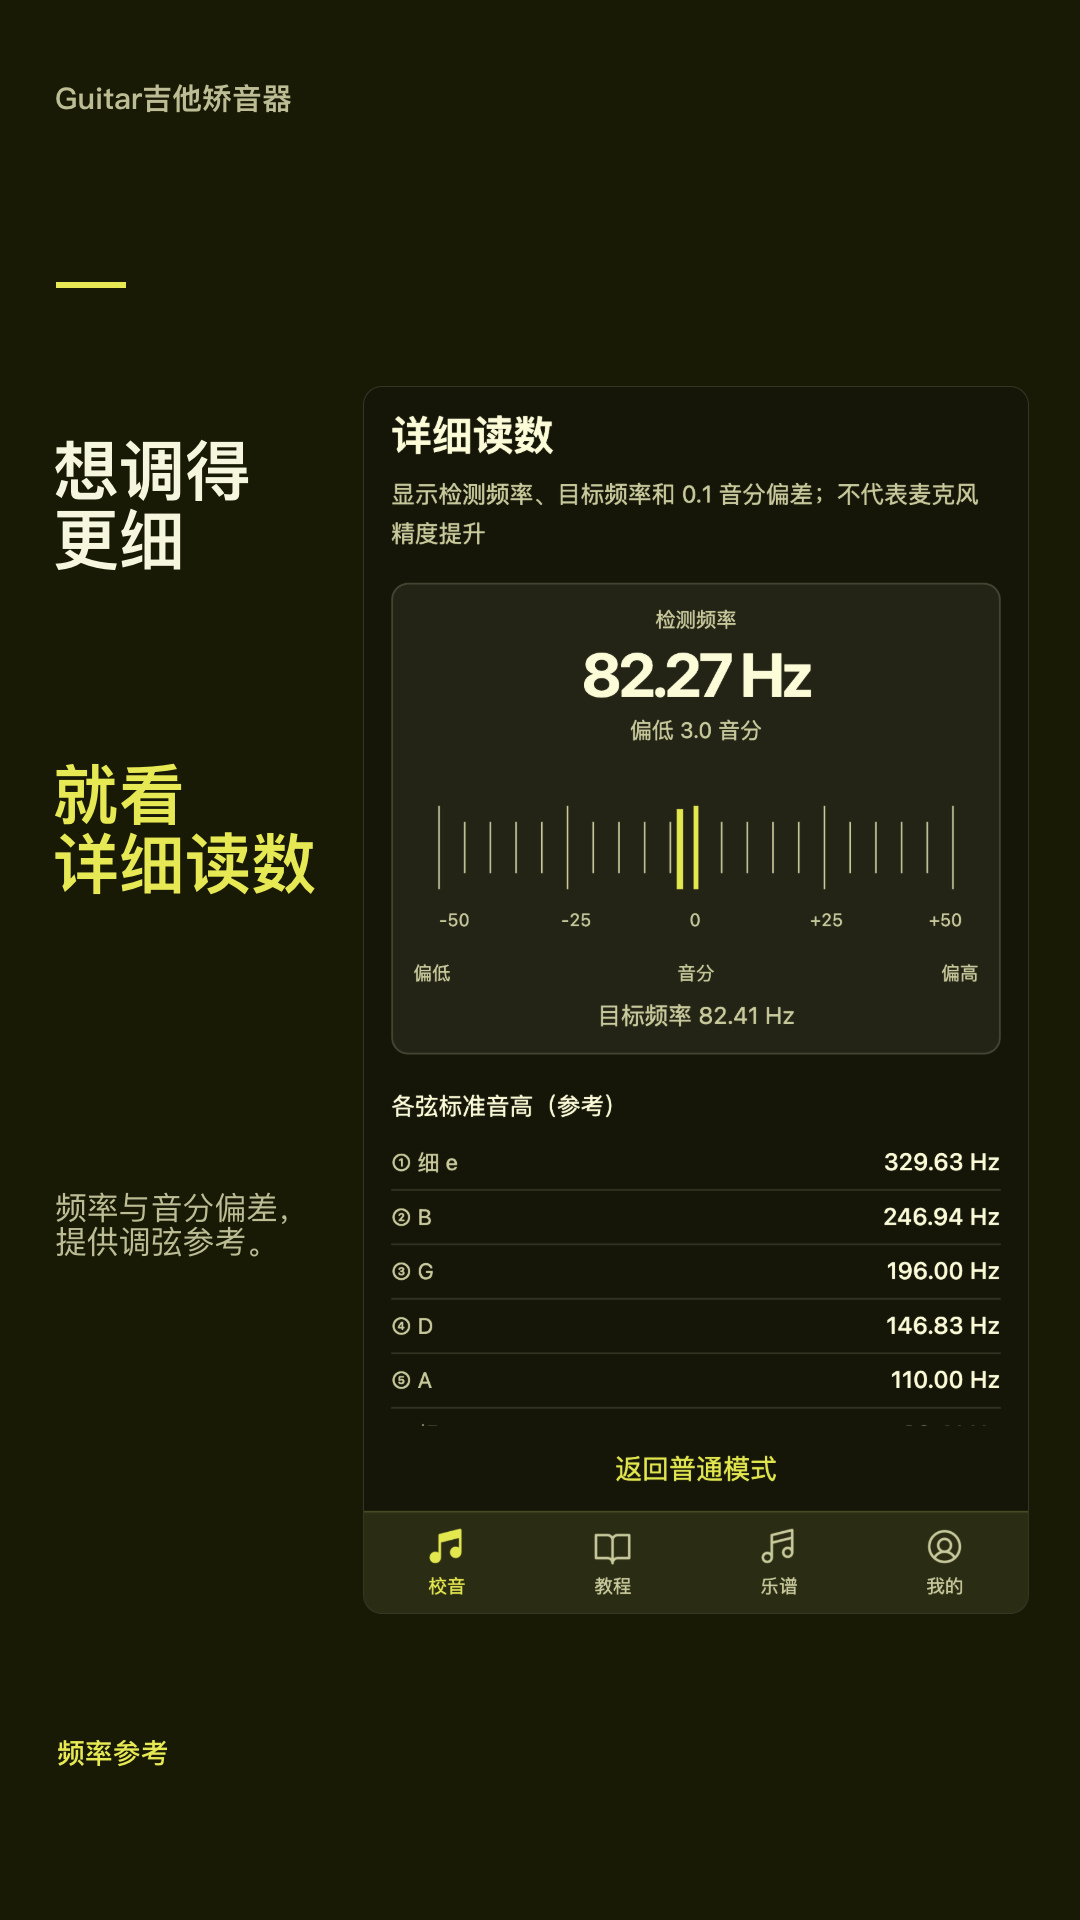Tap the -50 scale label
Viewport: 1080px width, 1920px height.
point(454,920)
